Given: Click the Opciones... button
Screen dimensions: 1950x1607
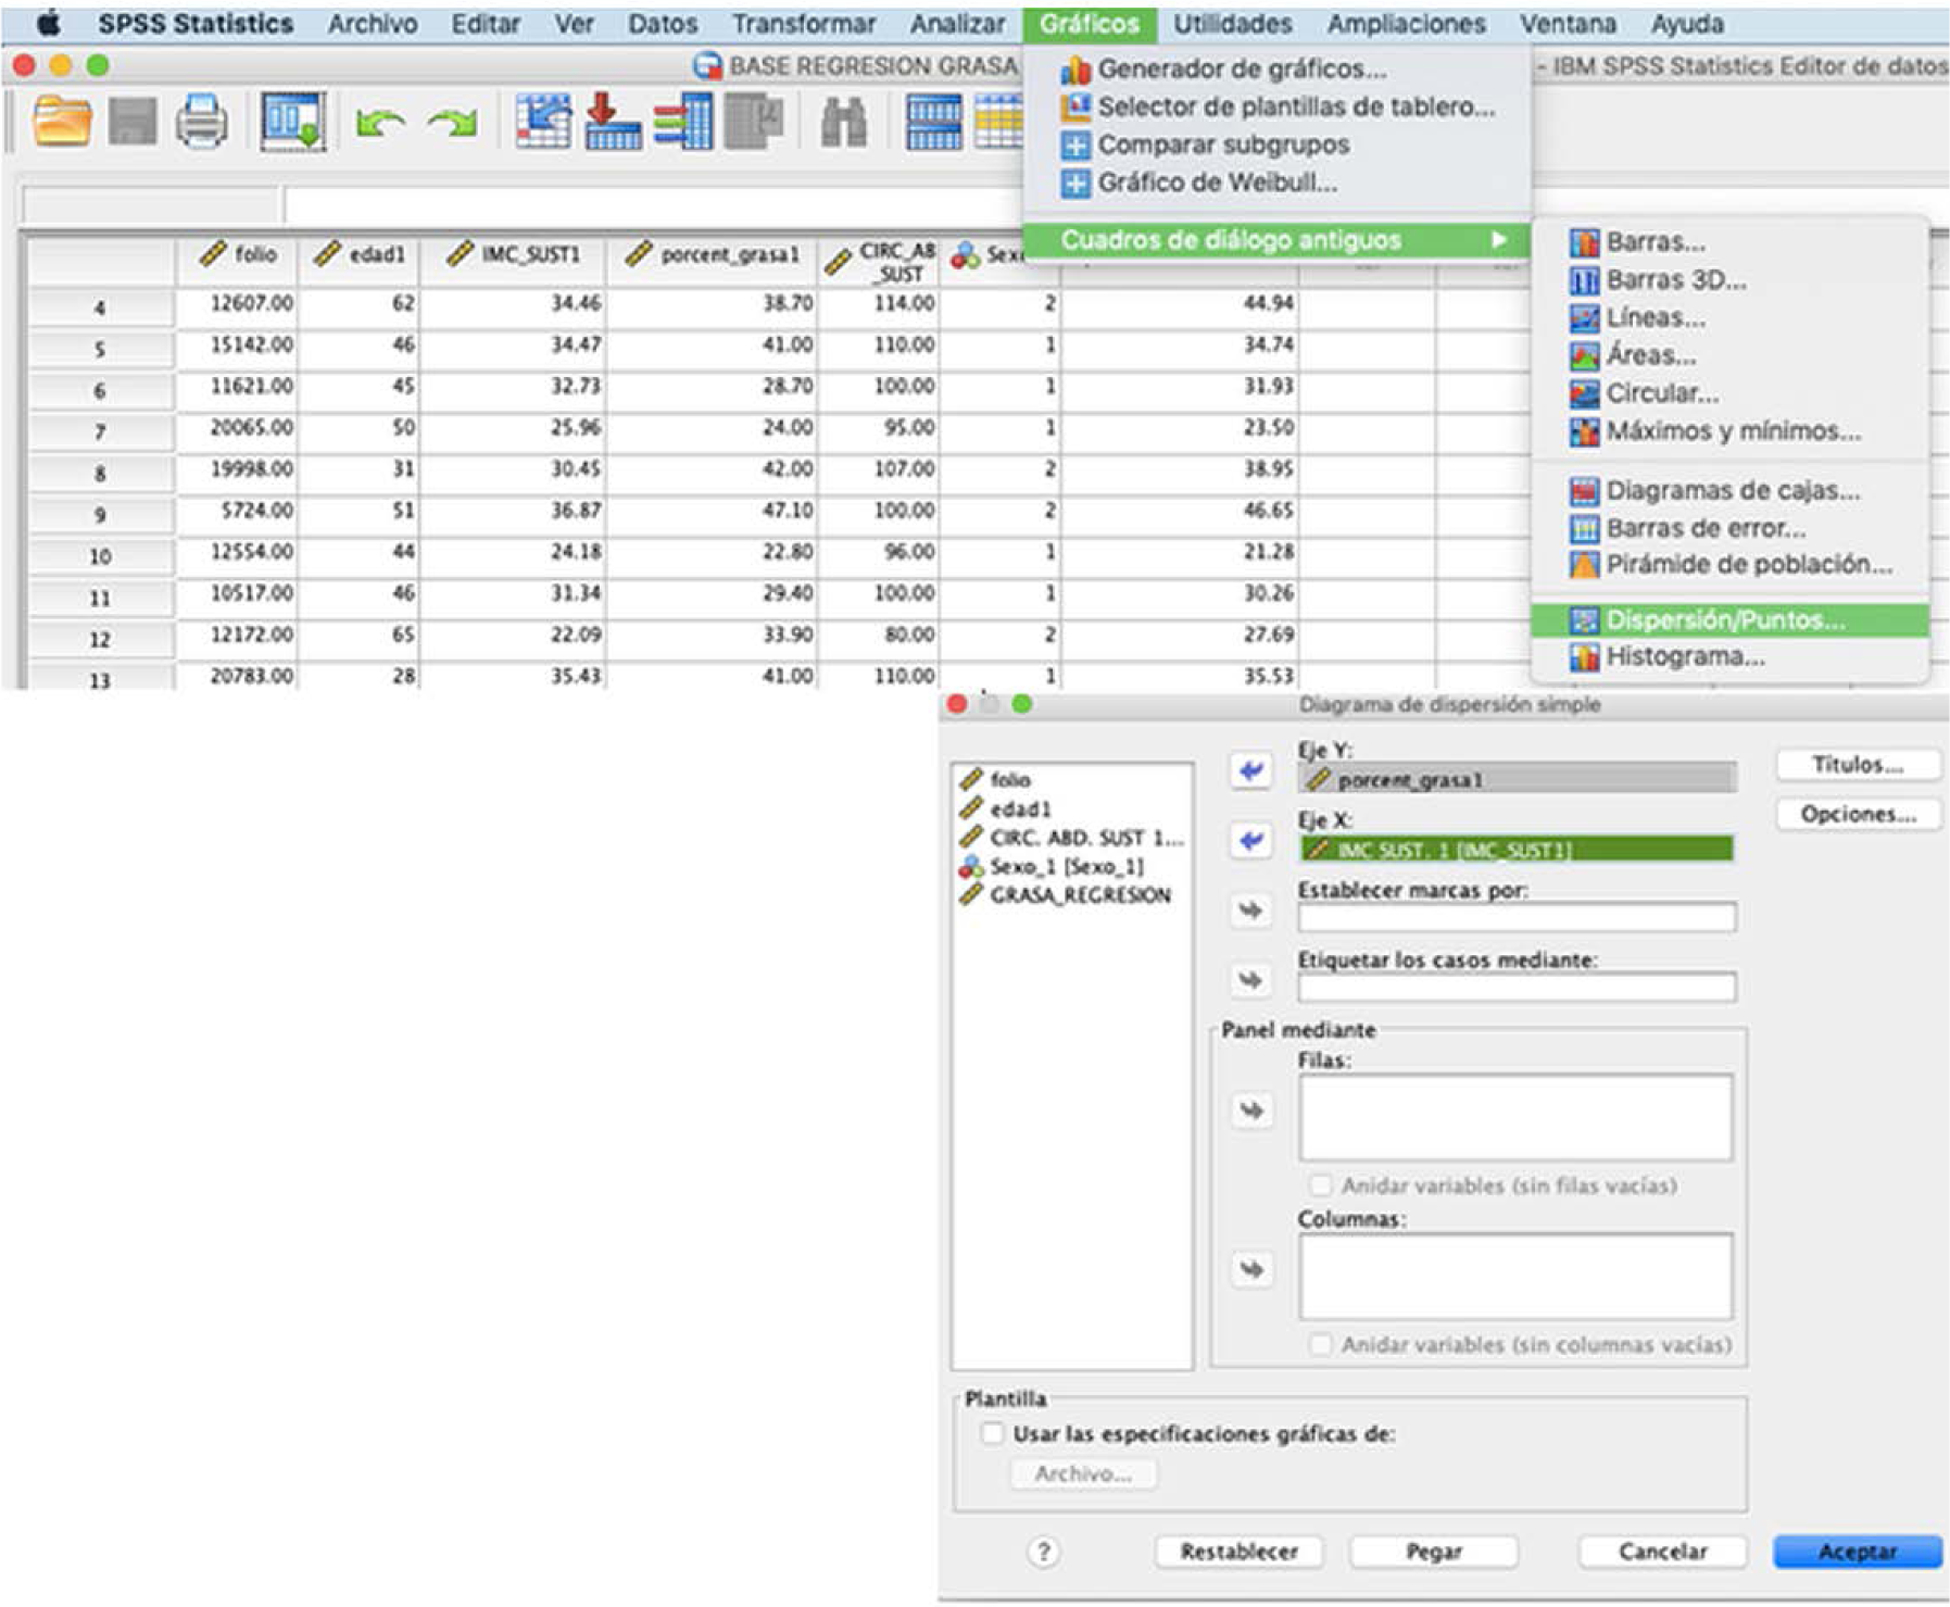Looking at the screenshot, I should [x=1858, y=815].
